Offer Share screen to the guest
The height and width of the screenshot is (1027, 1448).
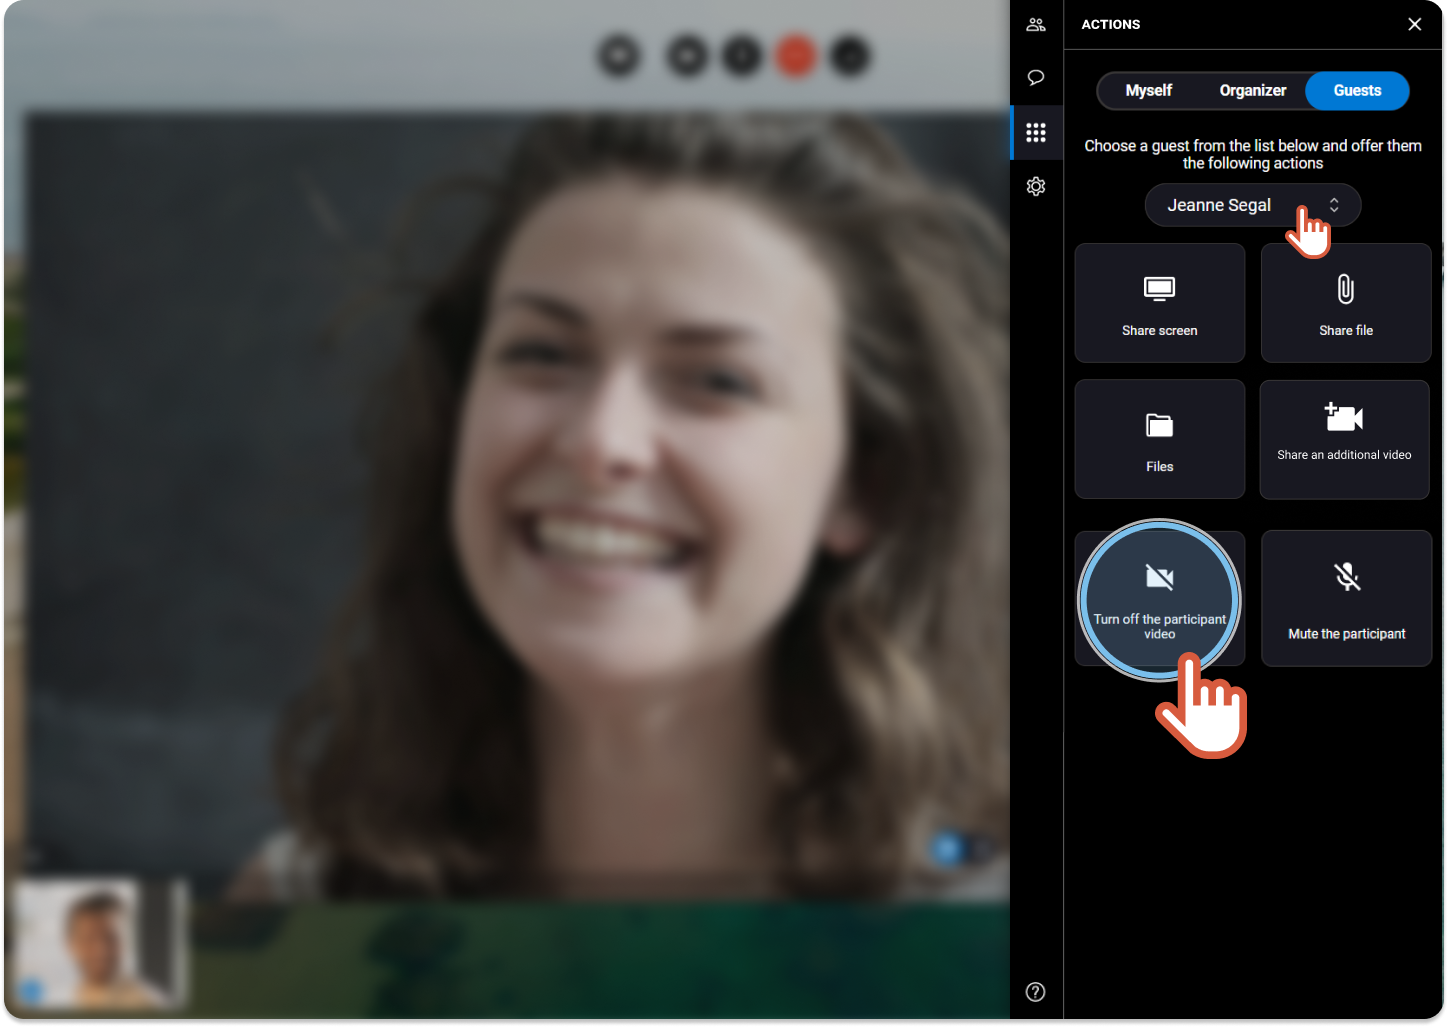pyautogui.click(x=1160, y=303)
